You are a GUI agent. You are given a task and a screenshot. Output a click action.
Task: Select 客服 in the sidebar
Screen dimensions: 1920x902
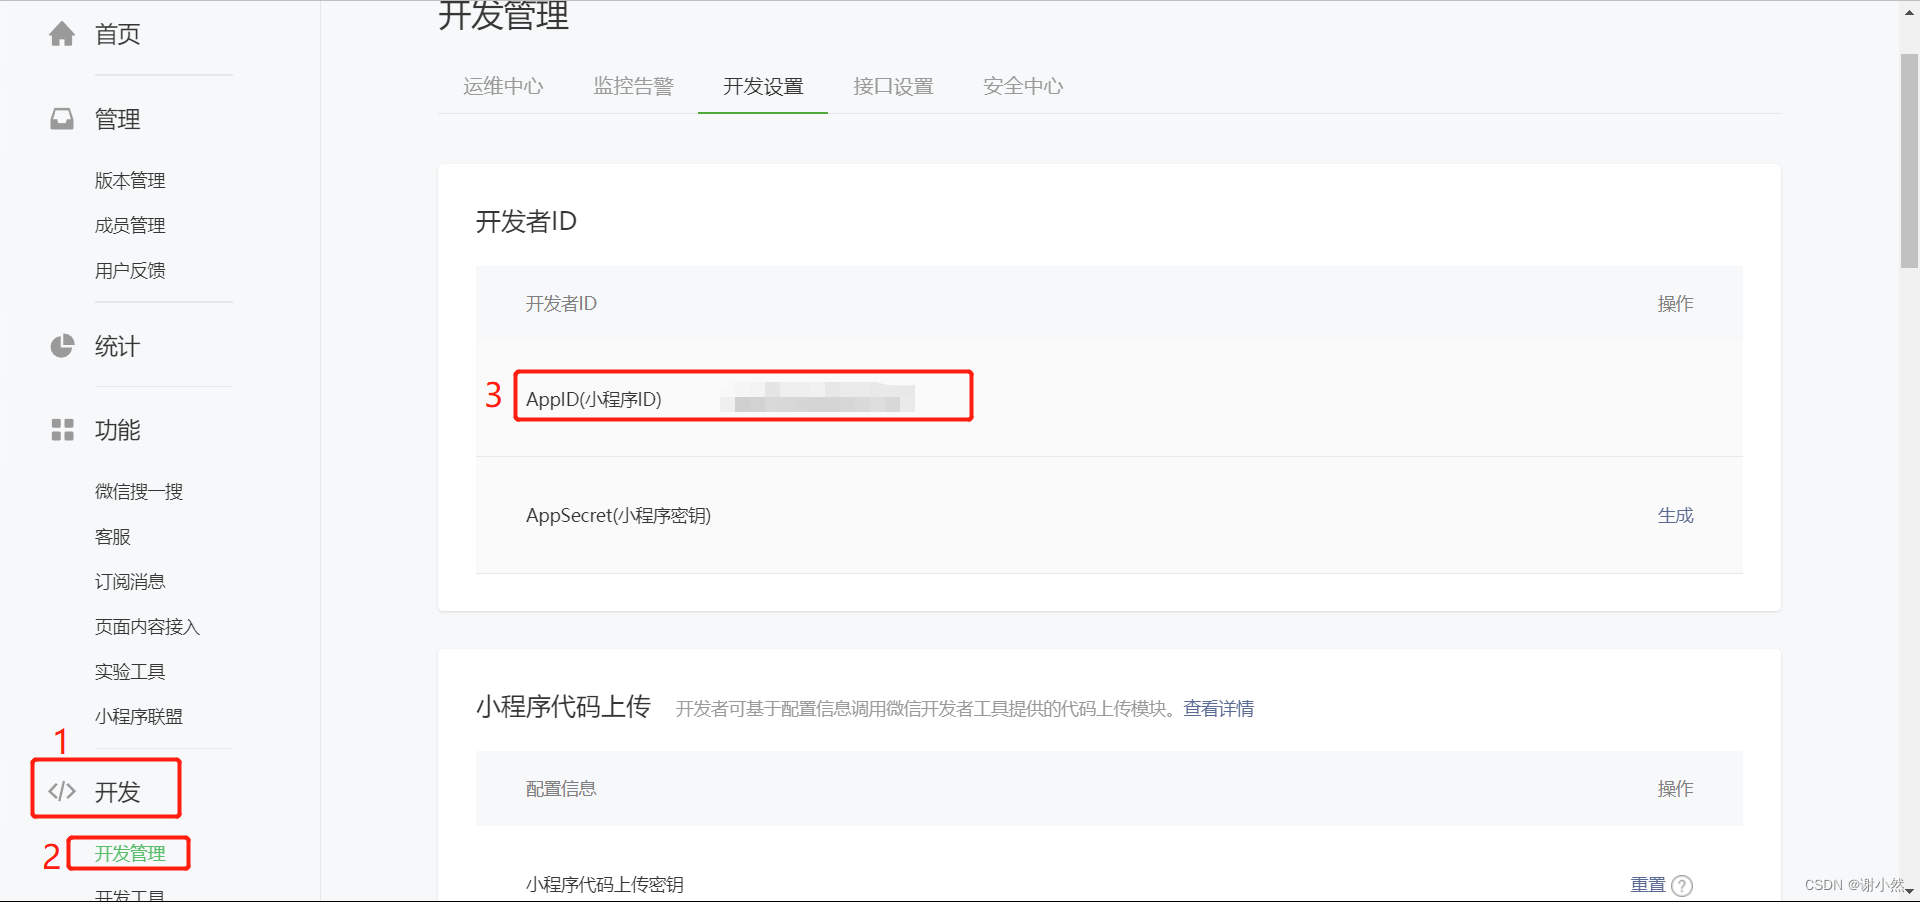pyautogui.click(x=113, y=536)
